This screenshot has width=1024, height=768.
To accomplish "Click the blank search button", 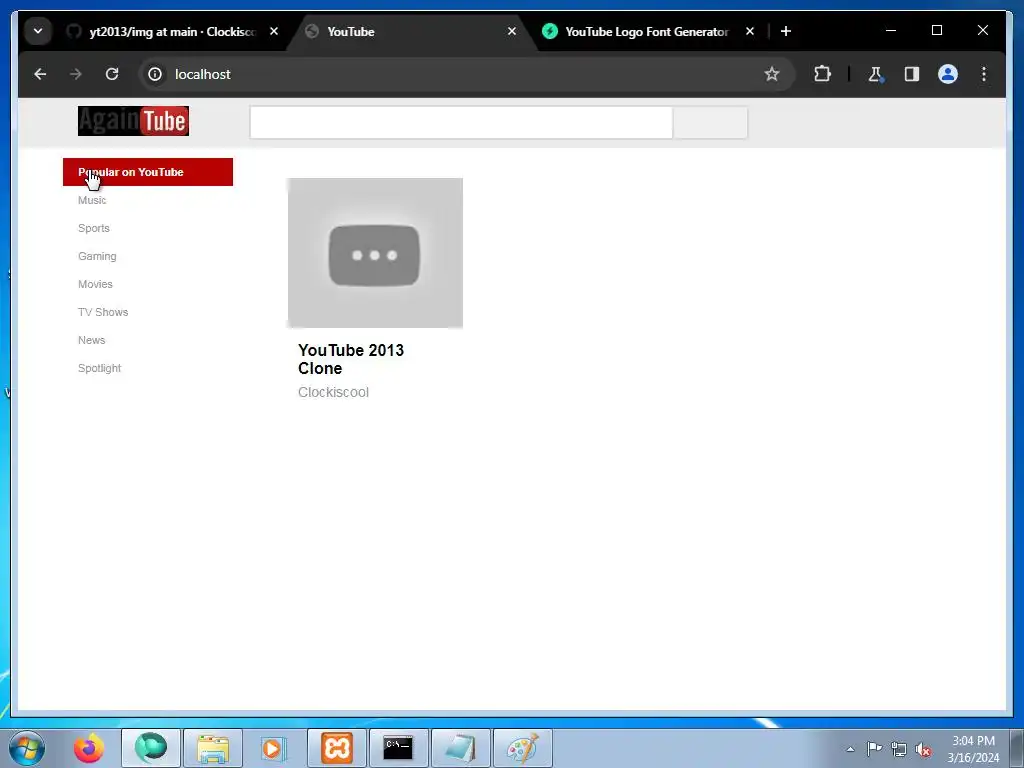I will click(x=710, y=123).
